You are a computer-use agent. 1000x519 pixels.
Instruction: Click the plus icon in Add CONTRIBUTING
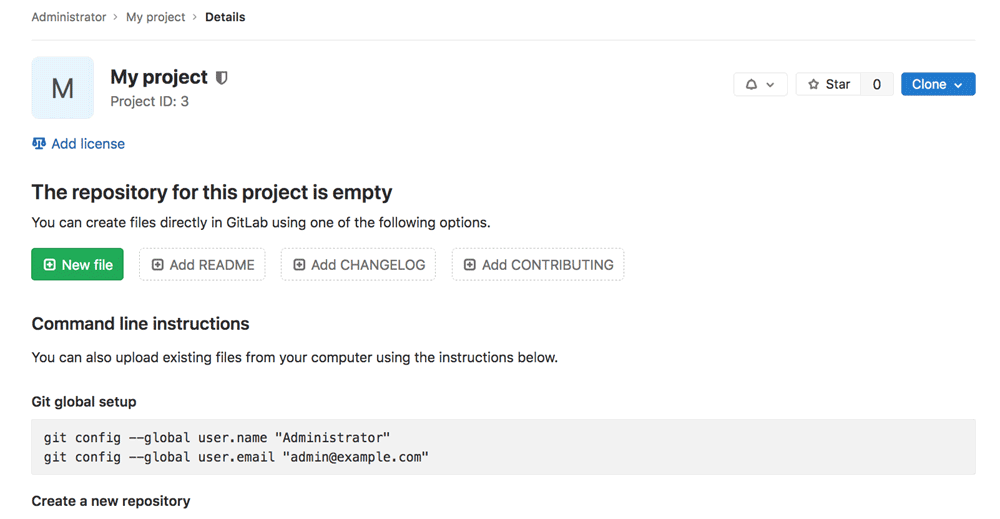tap(470, 265)
